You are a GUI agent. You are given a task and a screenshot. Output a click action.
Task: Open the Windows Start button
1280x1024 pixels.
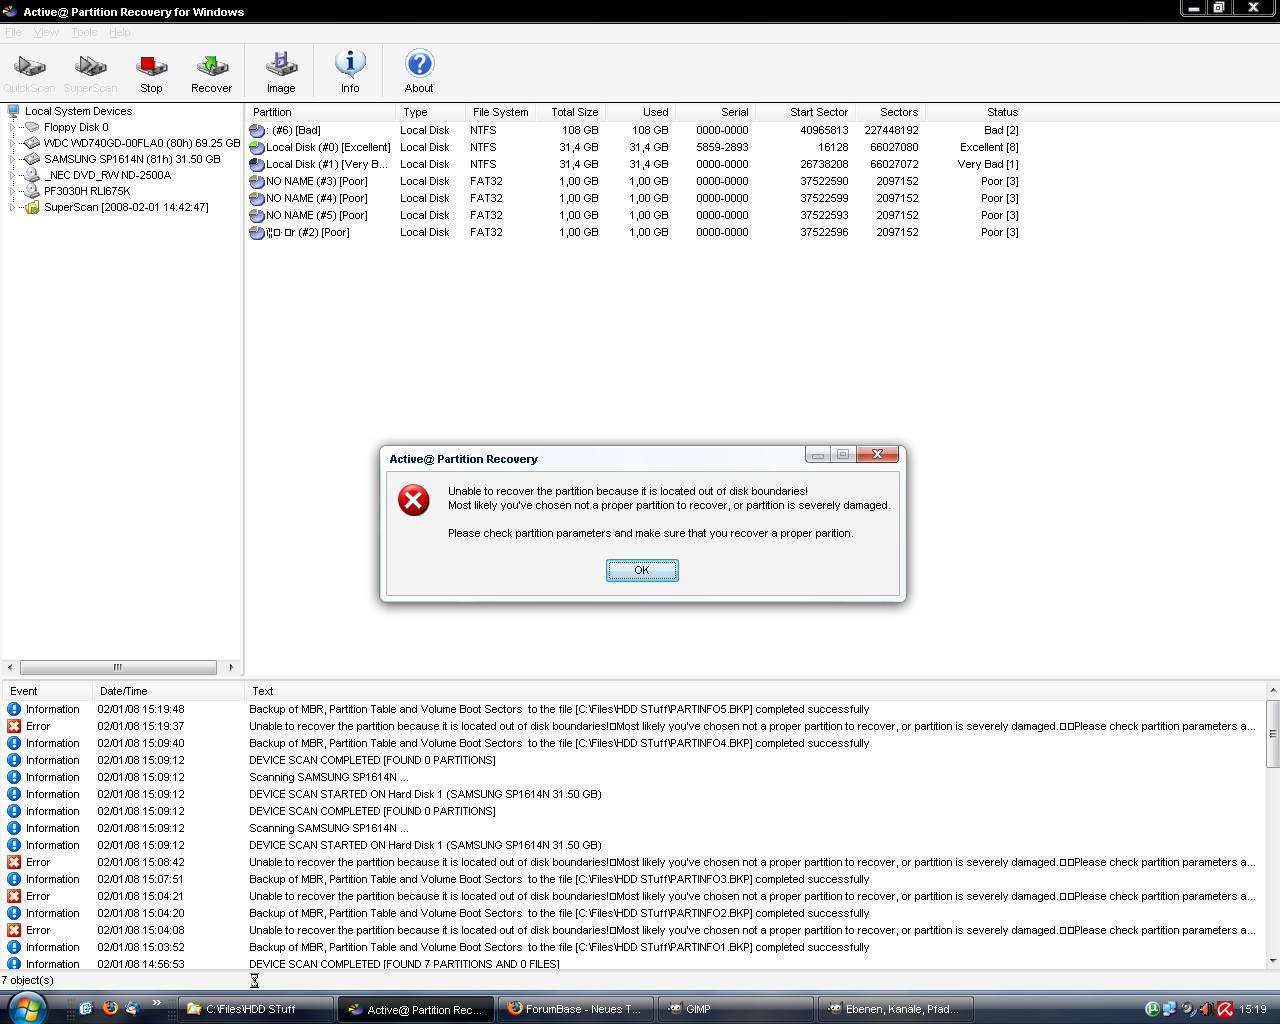click(26, 1008)
